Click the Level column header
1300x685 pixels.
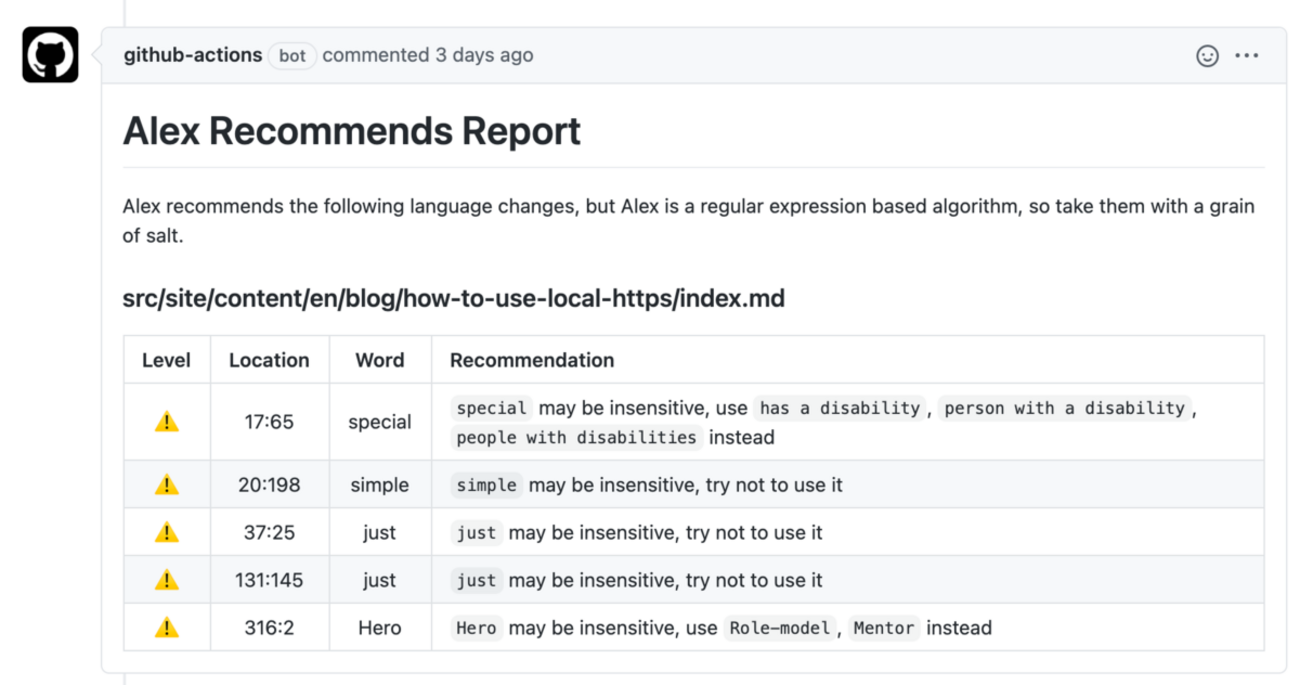[166, 360]
